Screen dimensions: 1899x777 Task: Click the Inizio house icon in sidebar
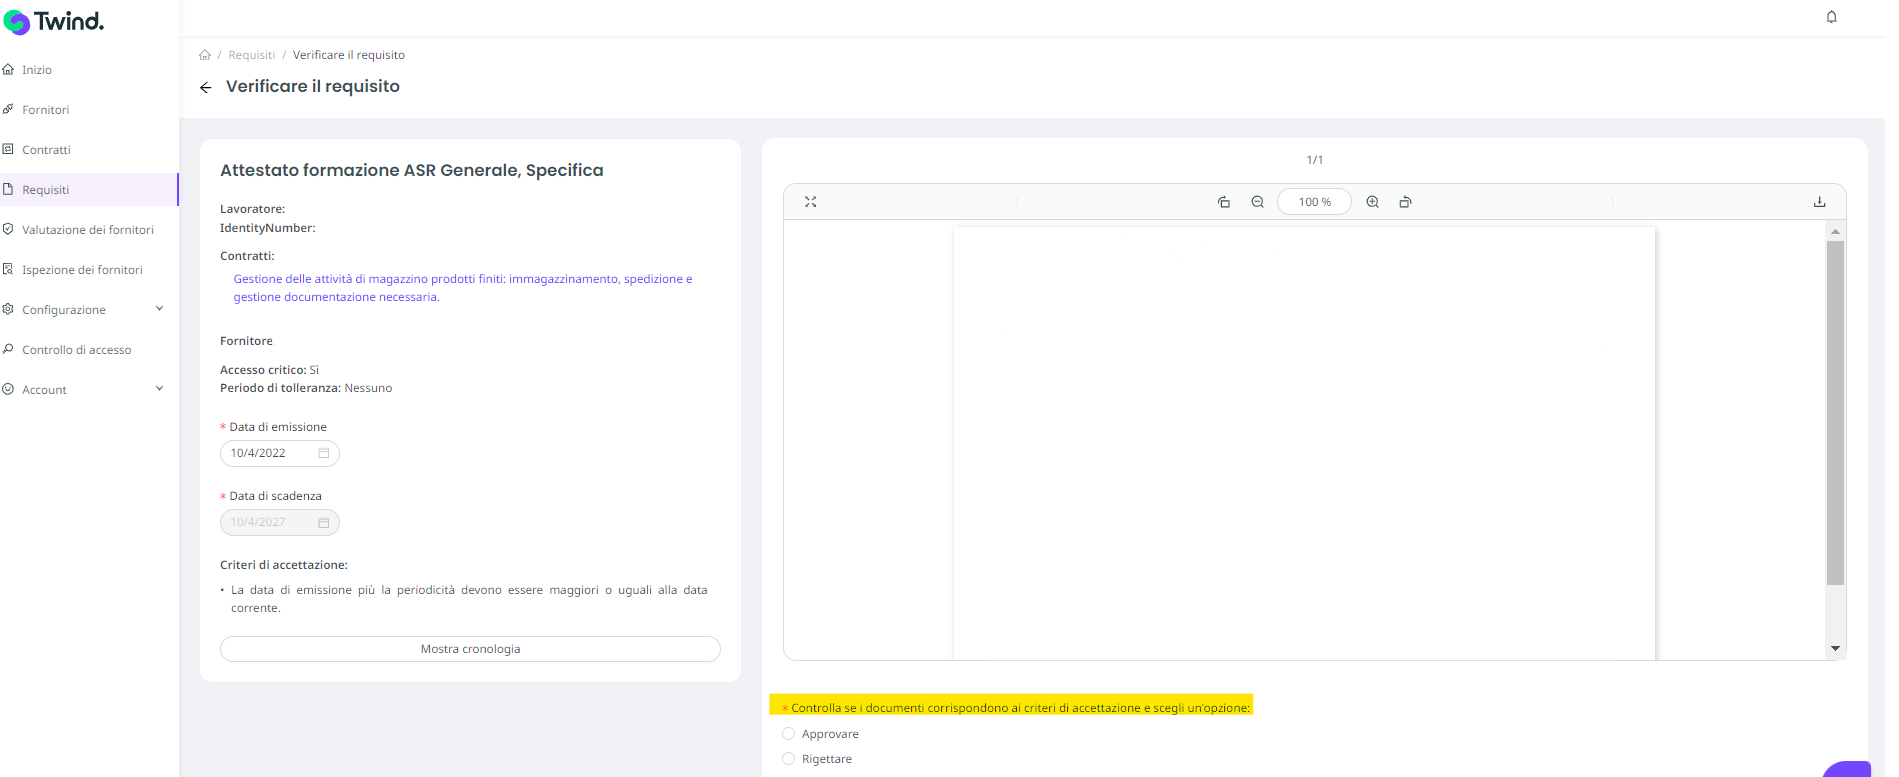[x=8, y=70]
